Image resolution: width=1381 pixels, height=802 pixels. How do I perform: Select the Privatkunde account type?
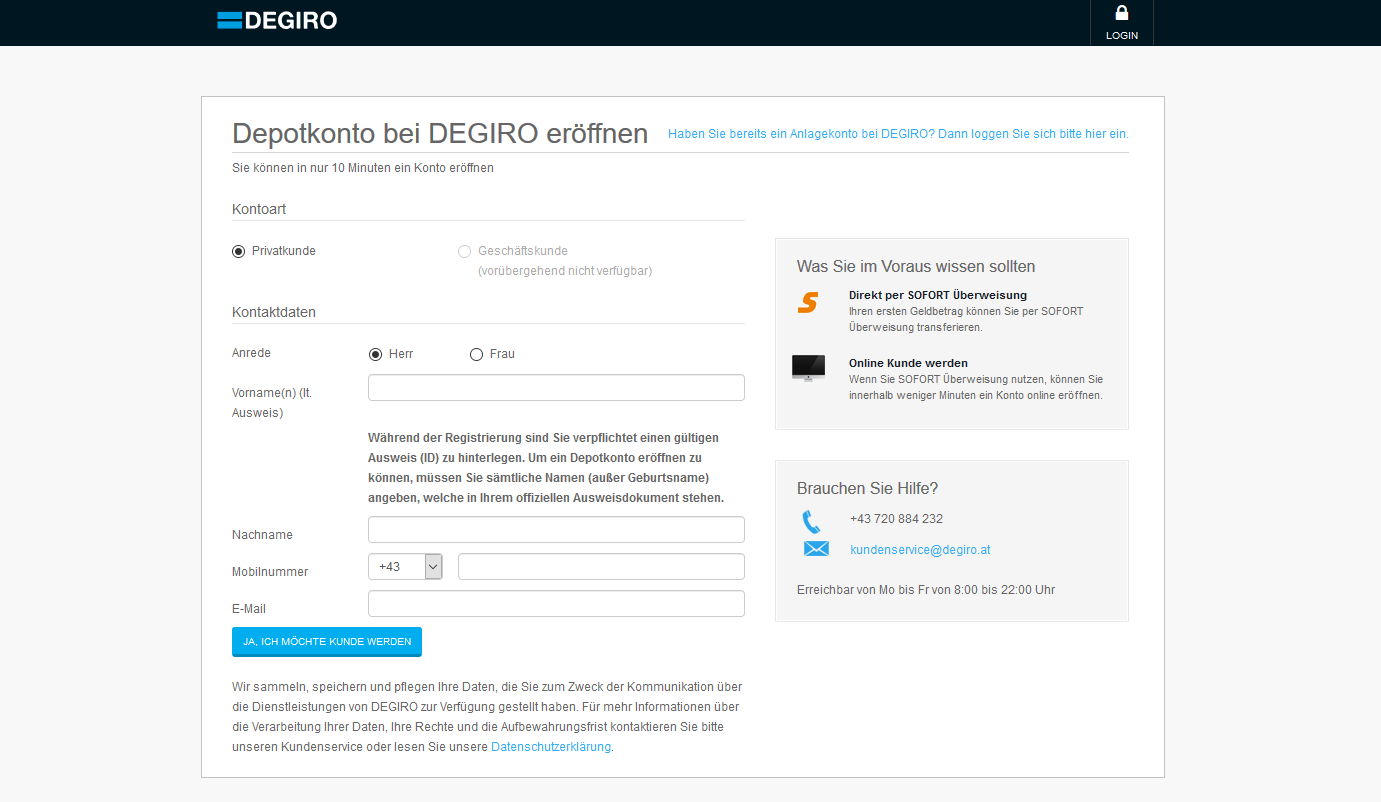pos(238,251)
